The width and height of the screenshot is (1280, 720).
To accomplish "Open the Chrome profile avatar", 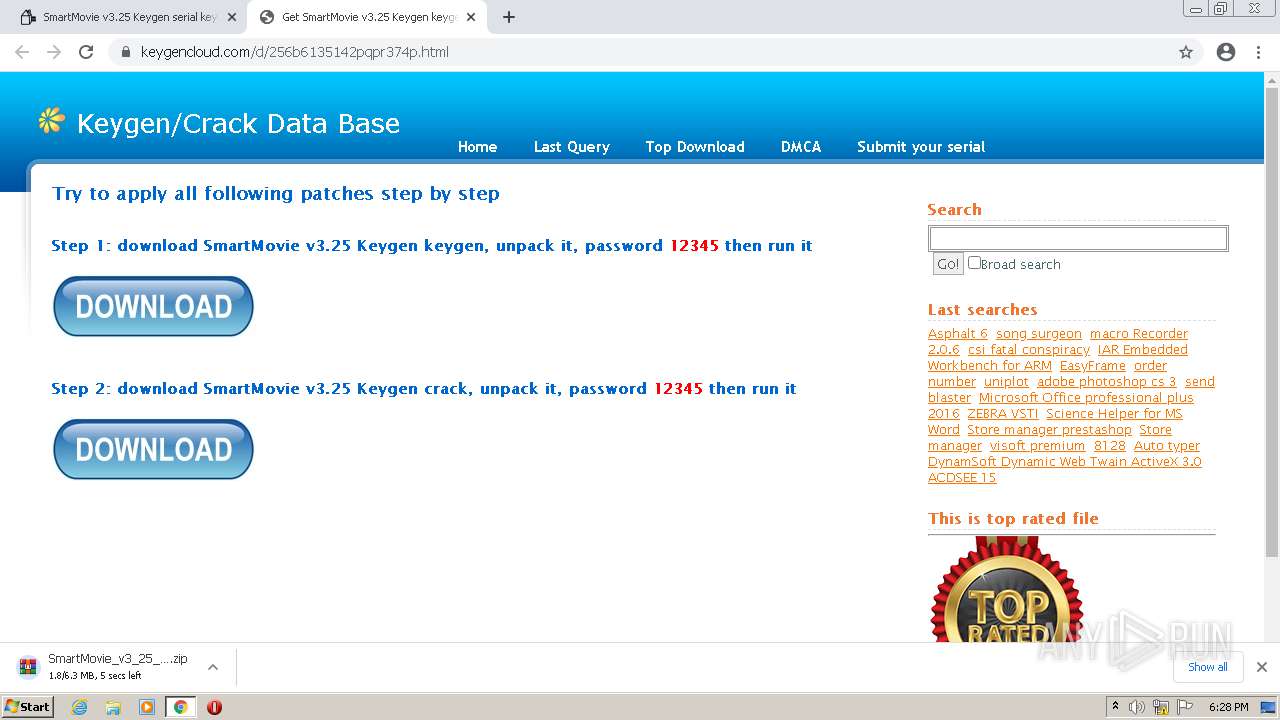I will 1226,52.
